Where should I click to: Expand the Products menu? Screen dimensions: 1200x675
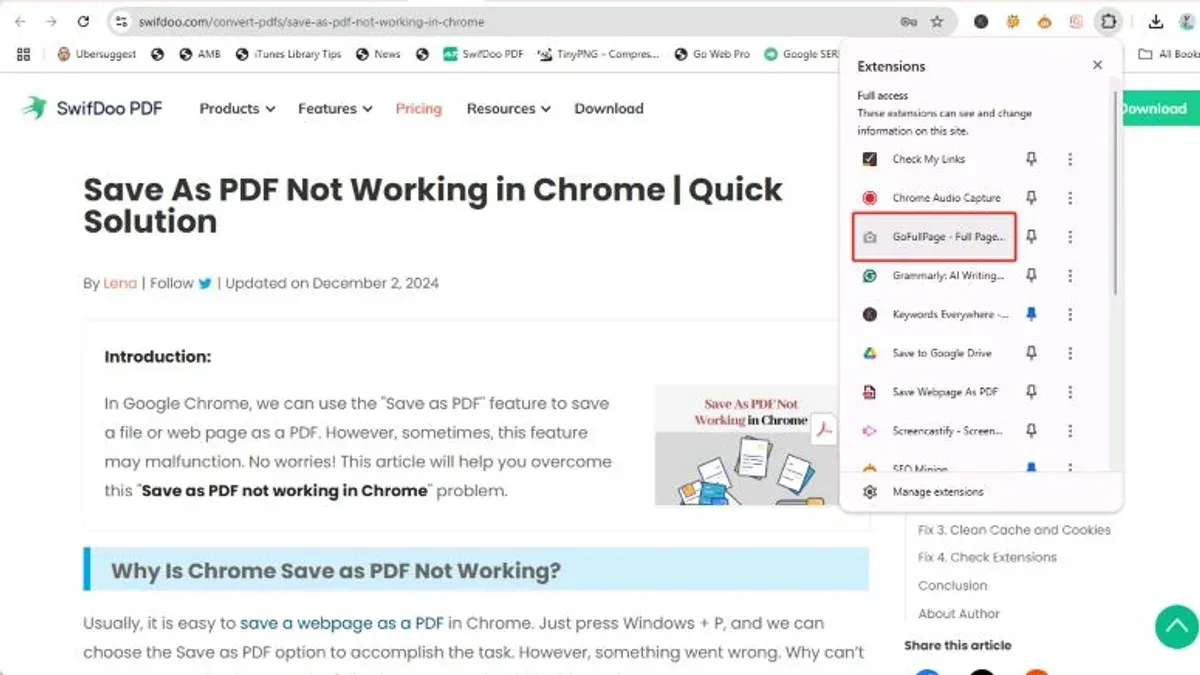pyautogui.click(x=237, y=109)
